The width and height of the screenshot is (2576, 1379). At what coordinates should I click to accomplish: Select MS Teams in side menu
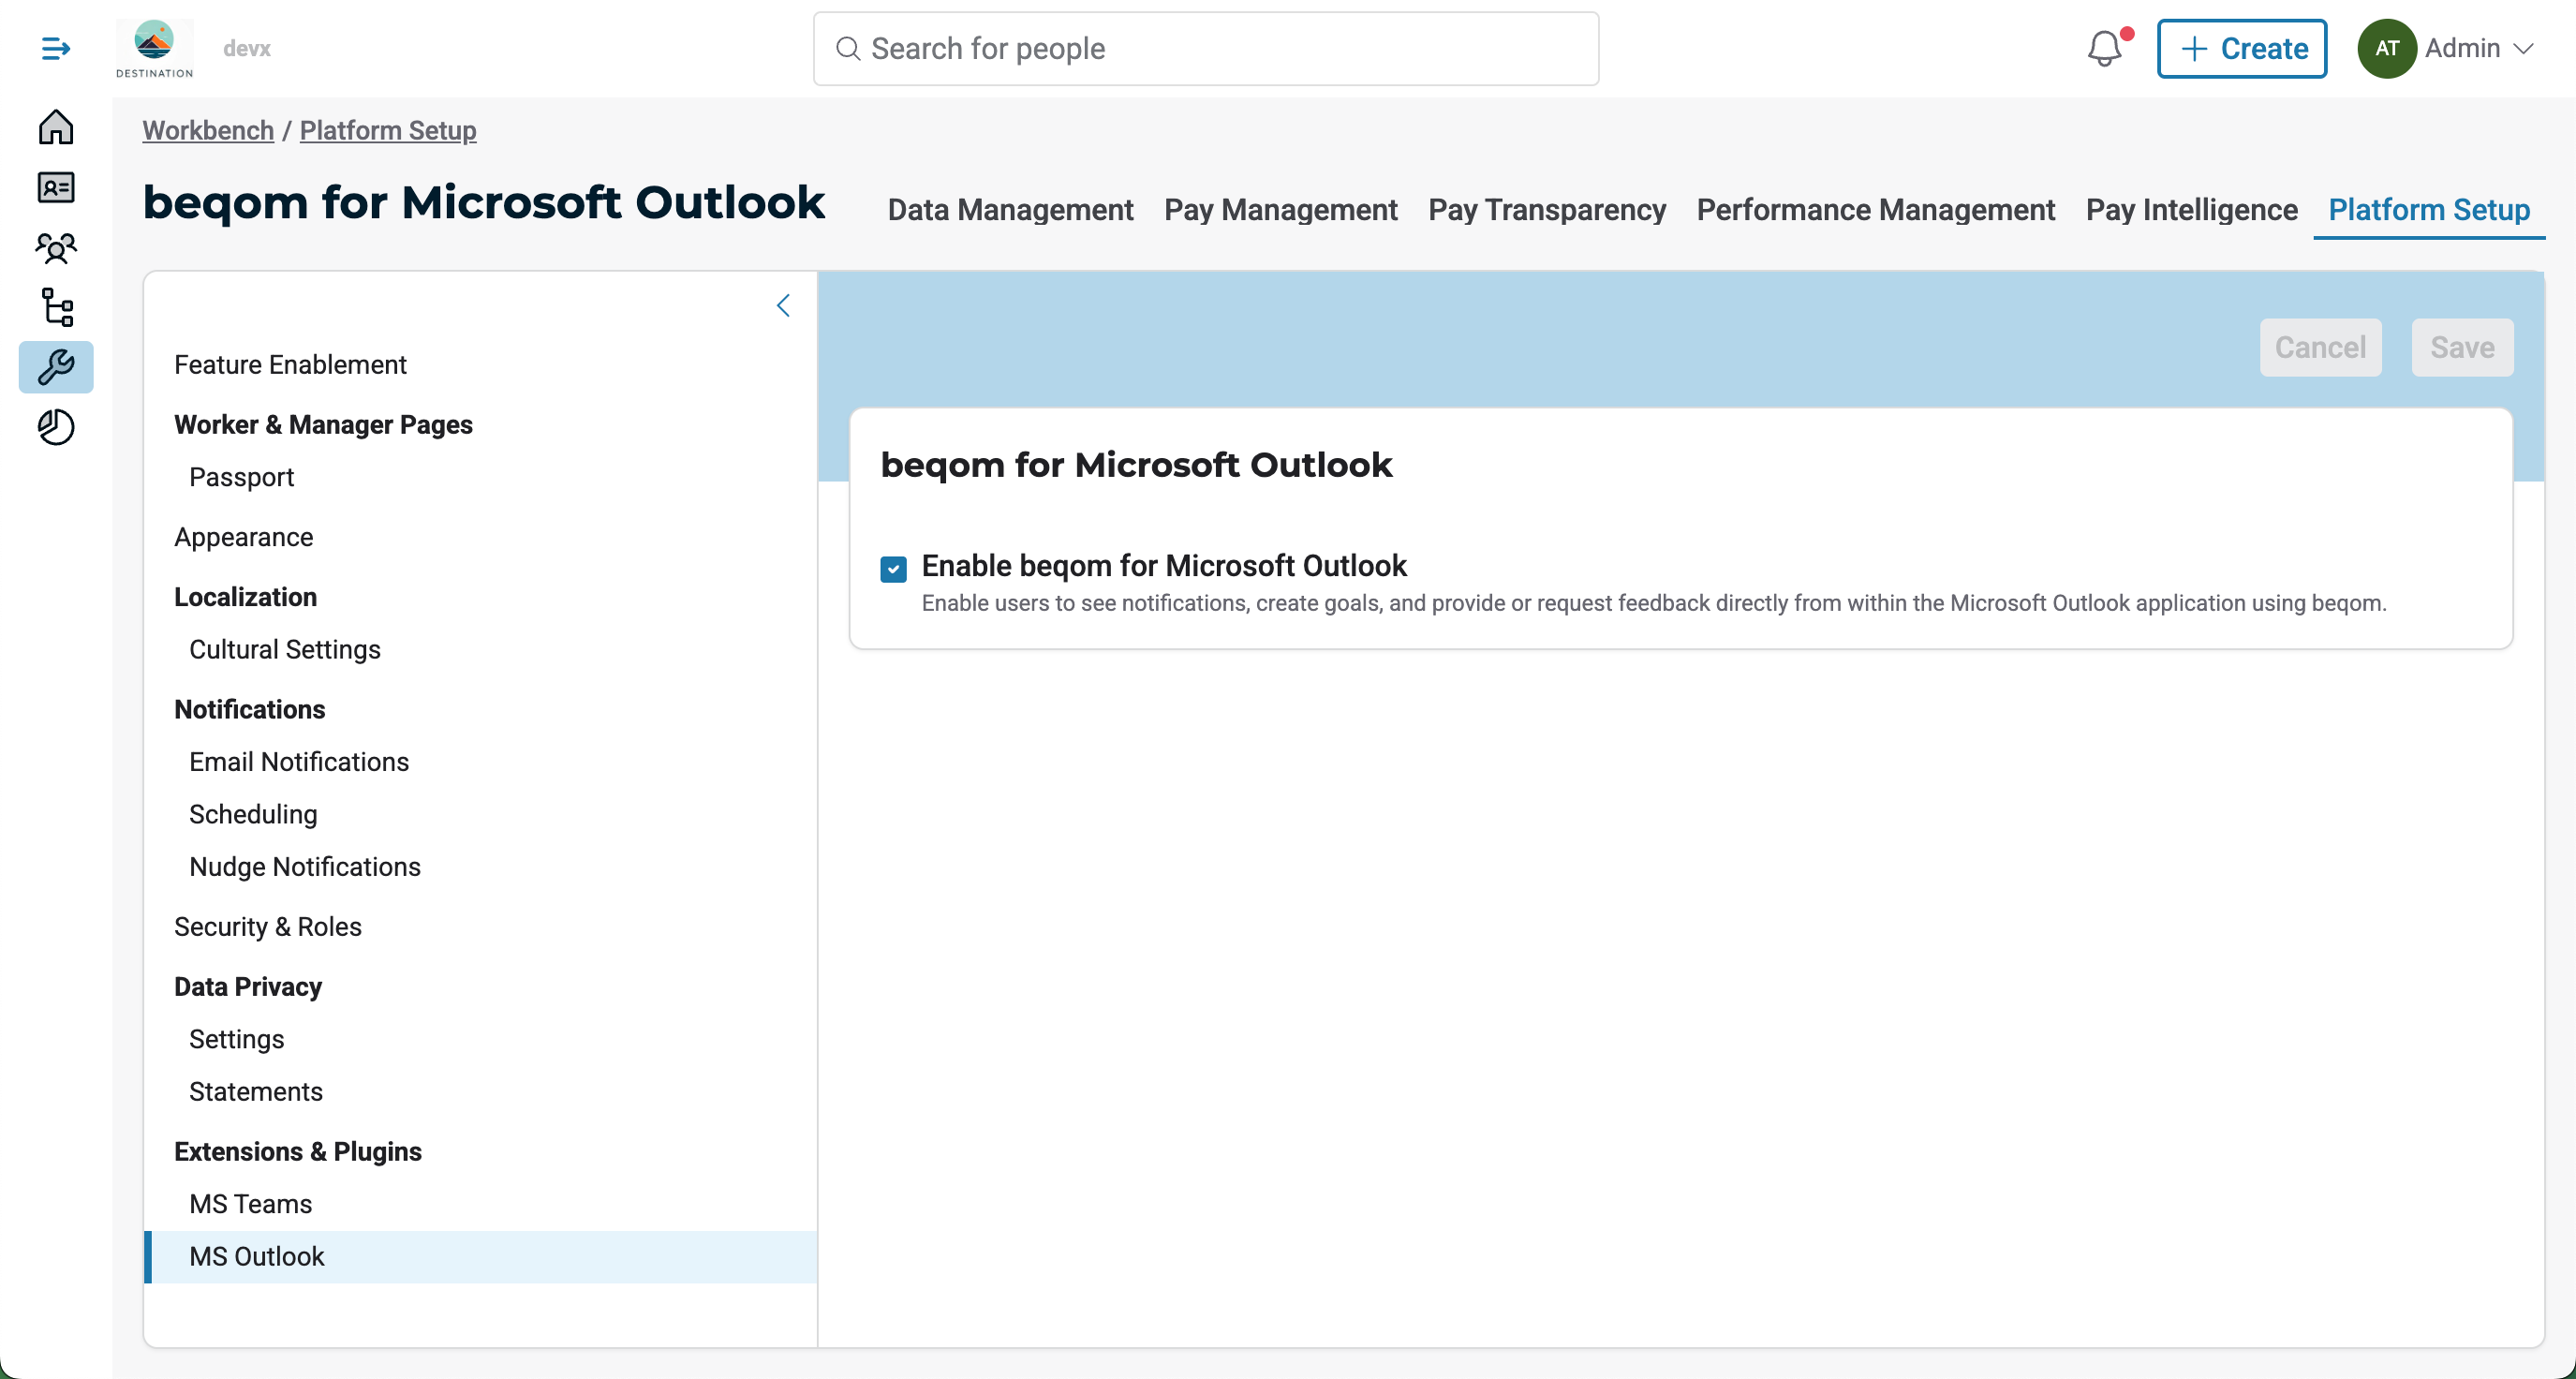click(x=250, y=1203)
